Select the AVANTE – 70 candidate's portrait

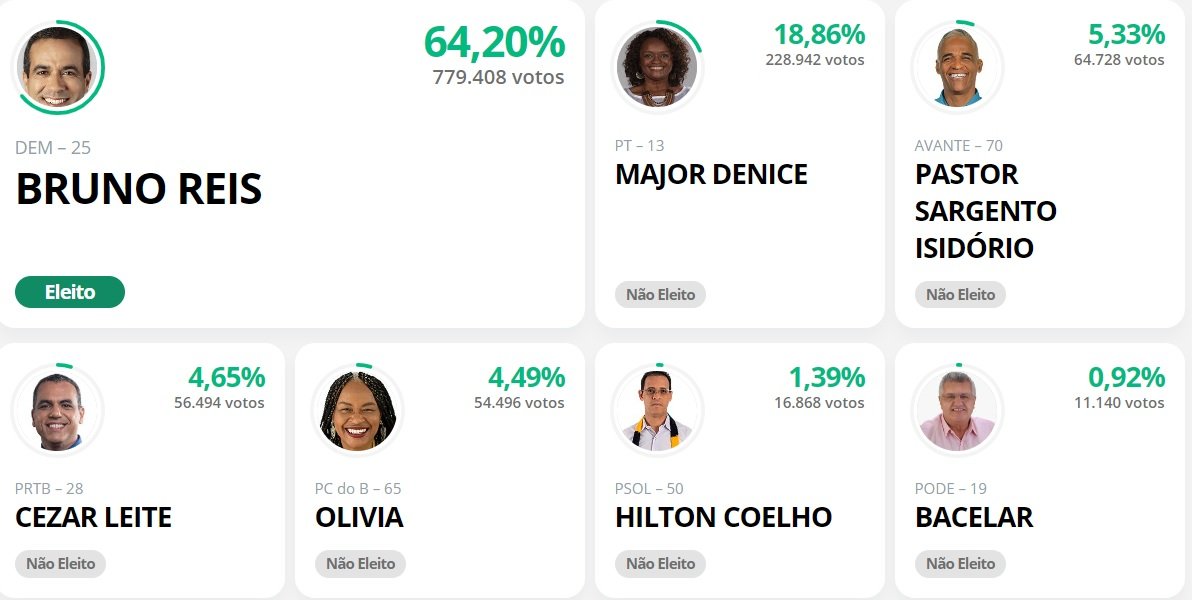(957, 68)
